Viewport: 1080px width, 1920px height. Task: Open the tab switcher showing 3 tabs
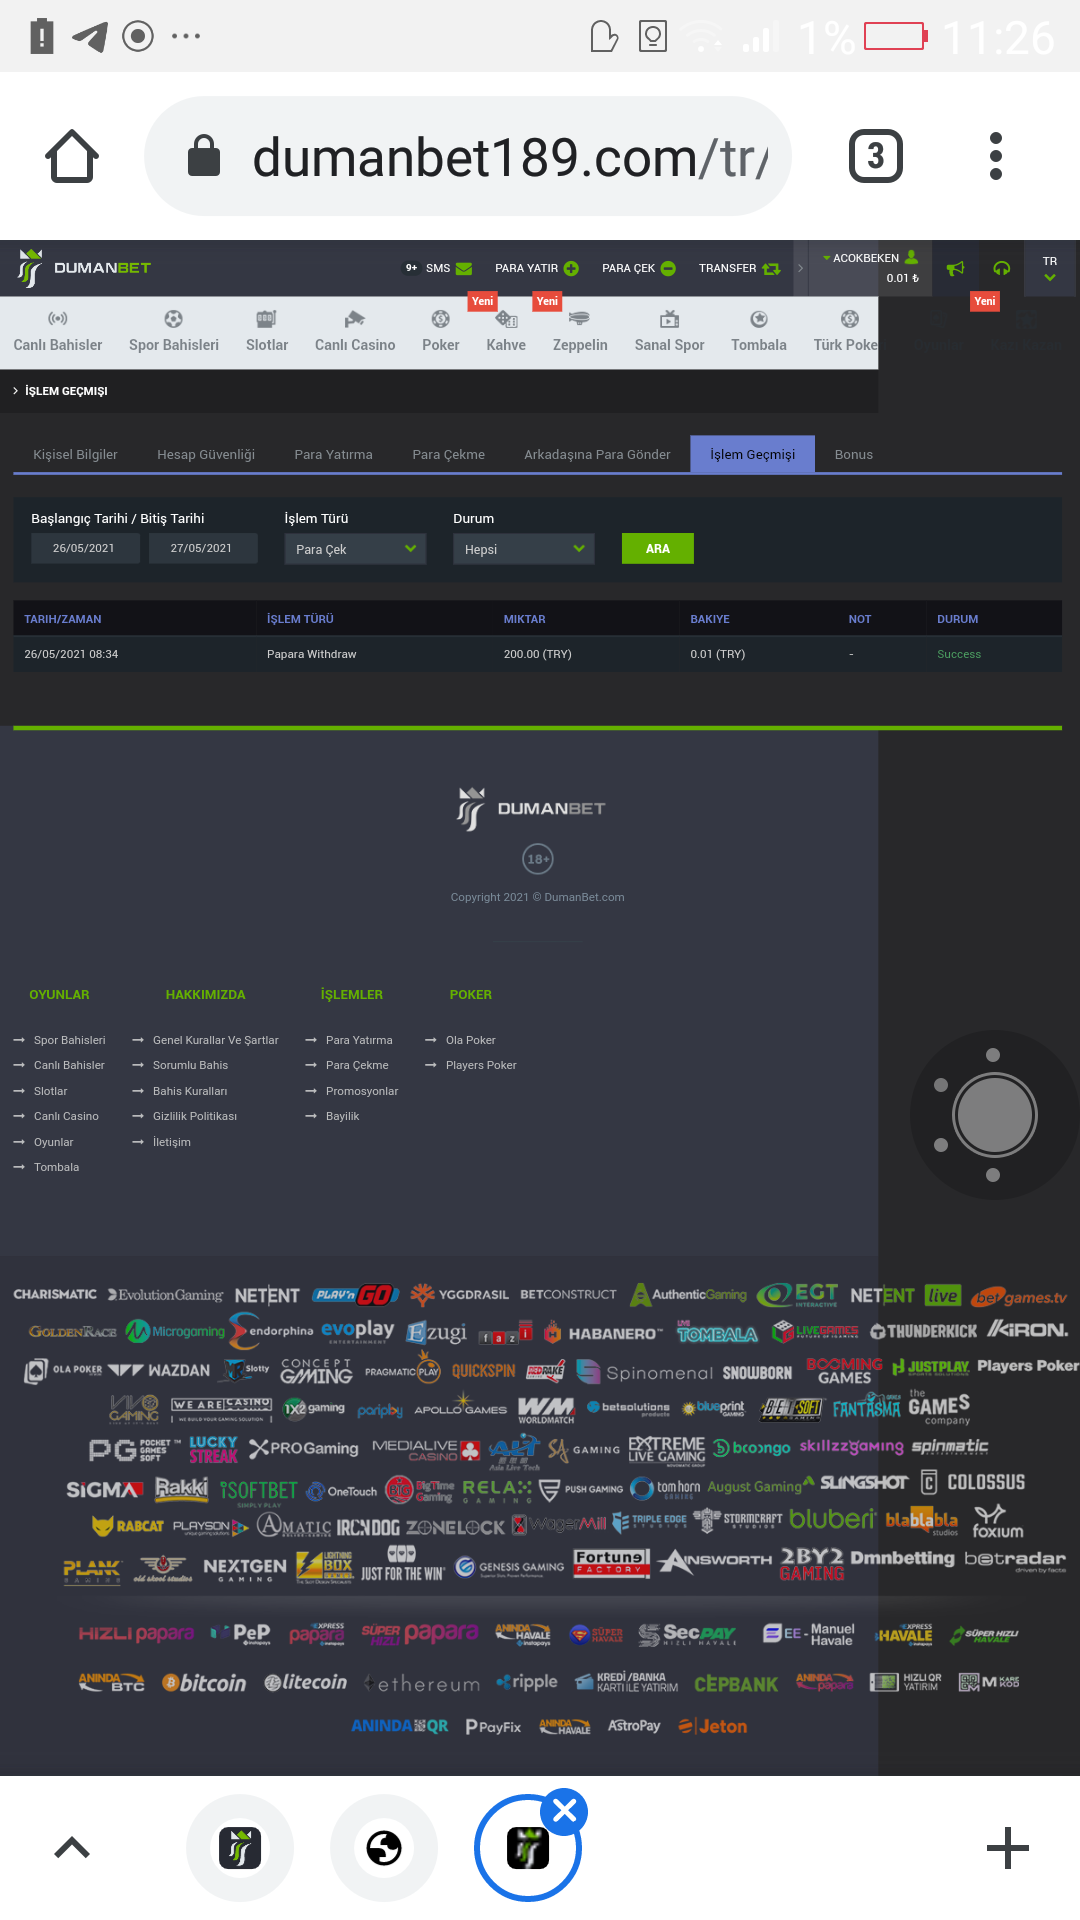875,156
